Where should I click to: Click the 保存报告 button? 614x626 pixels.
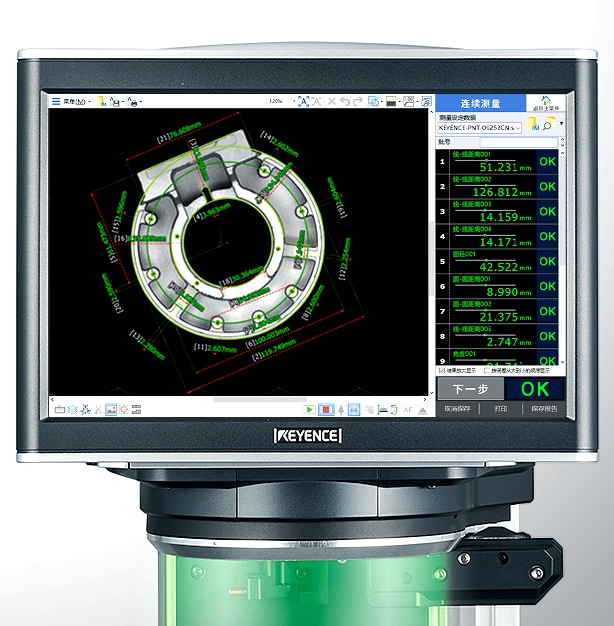[544, 409]
